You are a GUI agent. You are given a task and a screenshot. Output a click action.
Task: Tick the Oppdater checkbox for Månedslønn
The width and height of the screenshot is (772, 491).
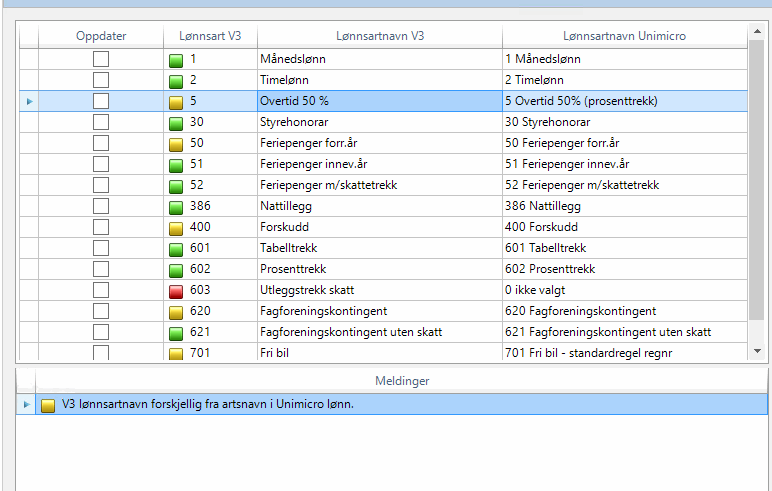[101, 60]
